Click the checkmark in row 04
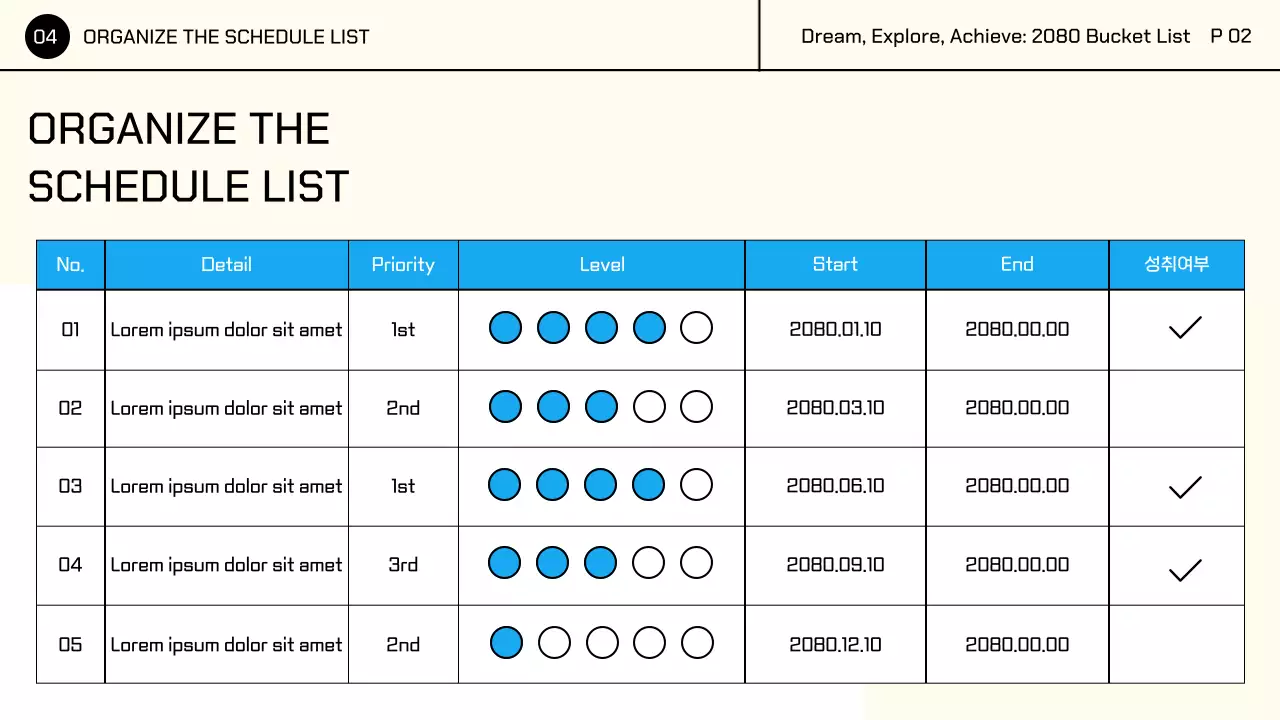Screen dimensions: 1280x720 click(x=1185, y=570)
